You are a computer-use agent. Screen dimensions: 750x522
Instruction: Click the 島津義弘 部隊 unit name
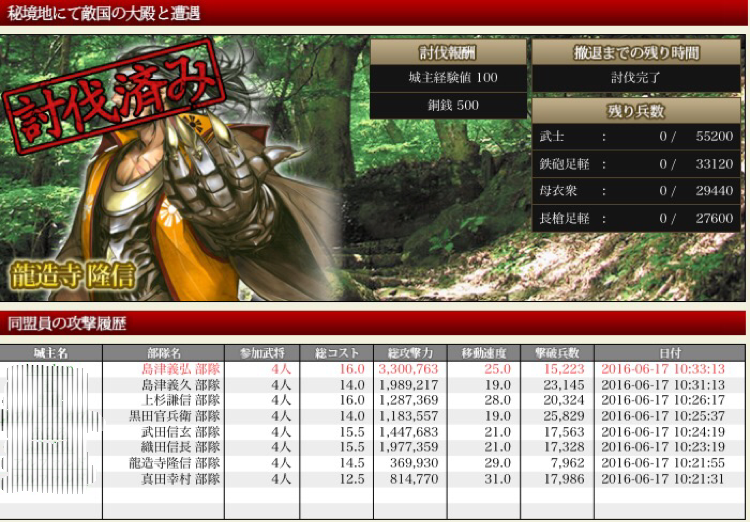pos(181,369)
